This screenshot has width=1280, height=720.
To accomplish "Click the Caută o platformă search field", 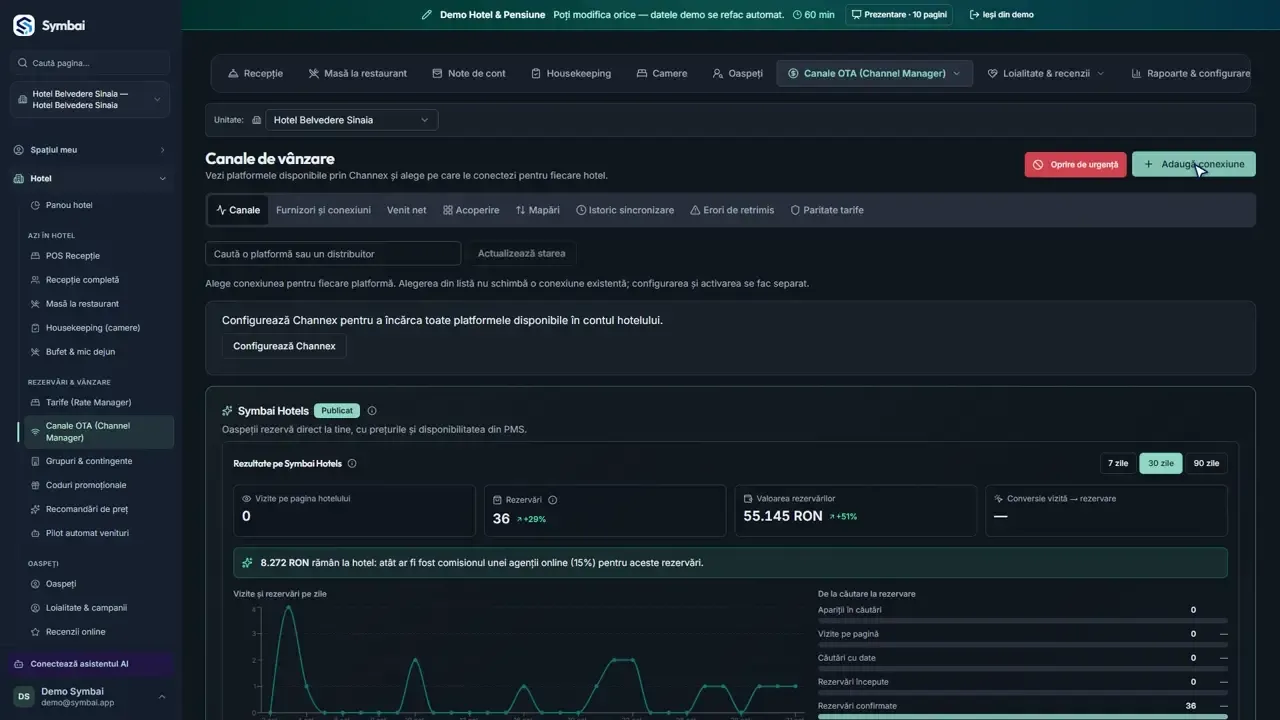I will coord(333,253).
